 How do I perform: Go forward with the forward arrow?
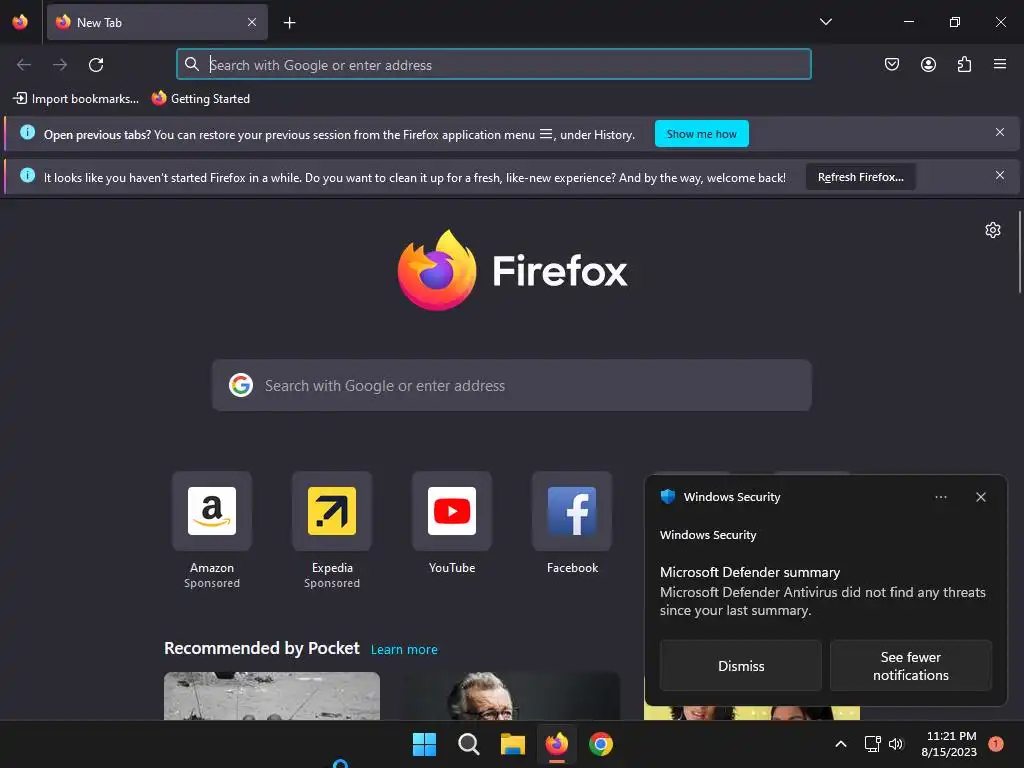click(60, 65)
